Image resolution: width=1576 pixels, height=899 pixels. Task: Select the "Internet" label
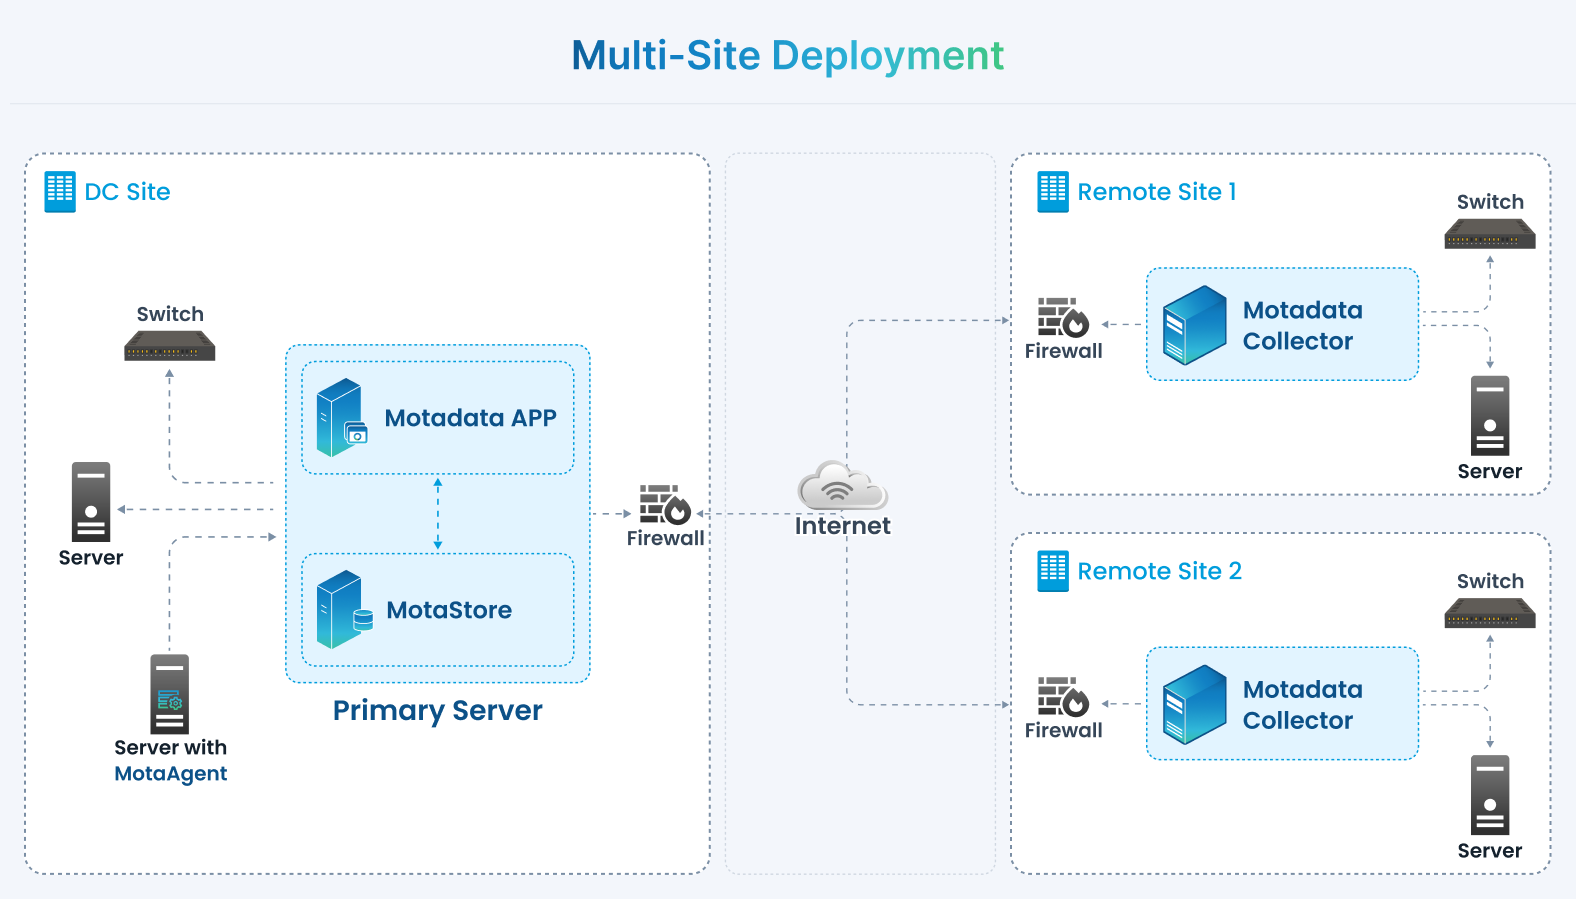842,526
